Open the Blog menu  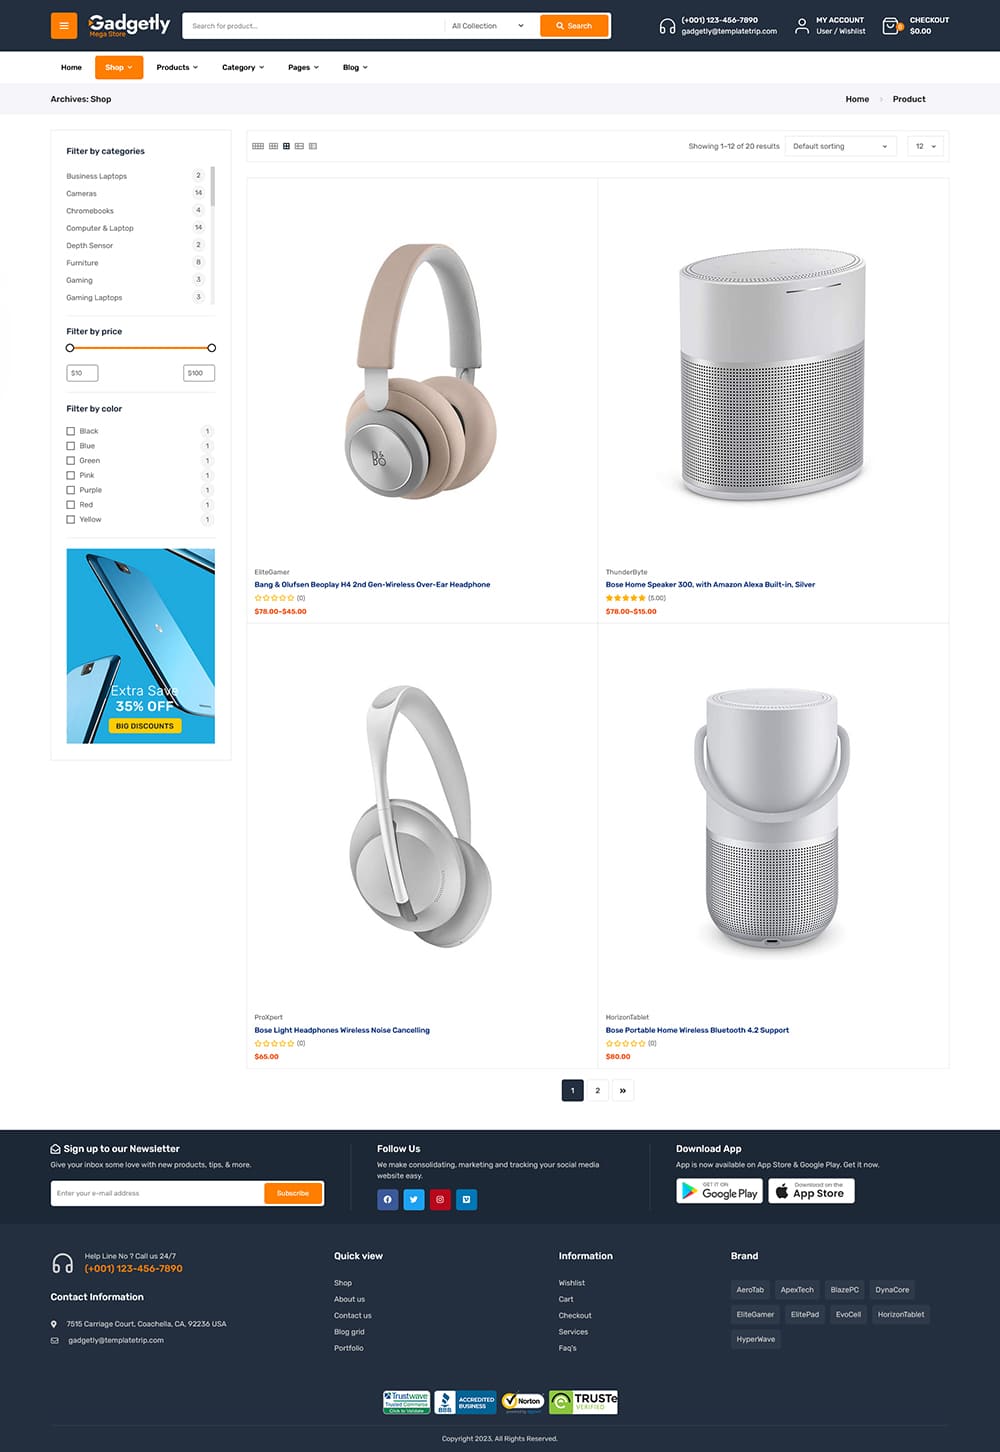pyautogui.click(x=355, y=67)
